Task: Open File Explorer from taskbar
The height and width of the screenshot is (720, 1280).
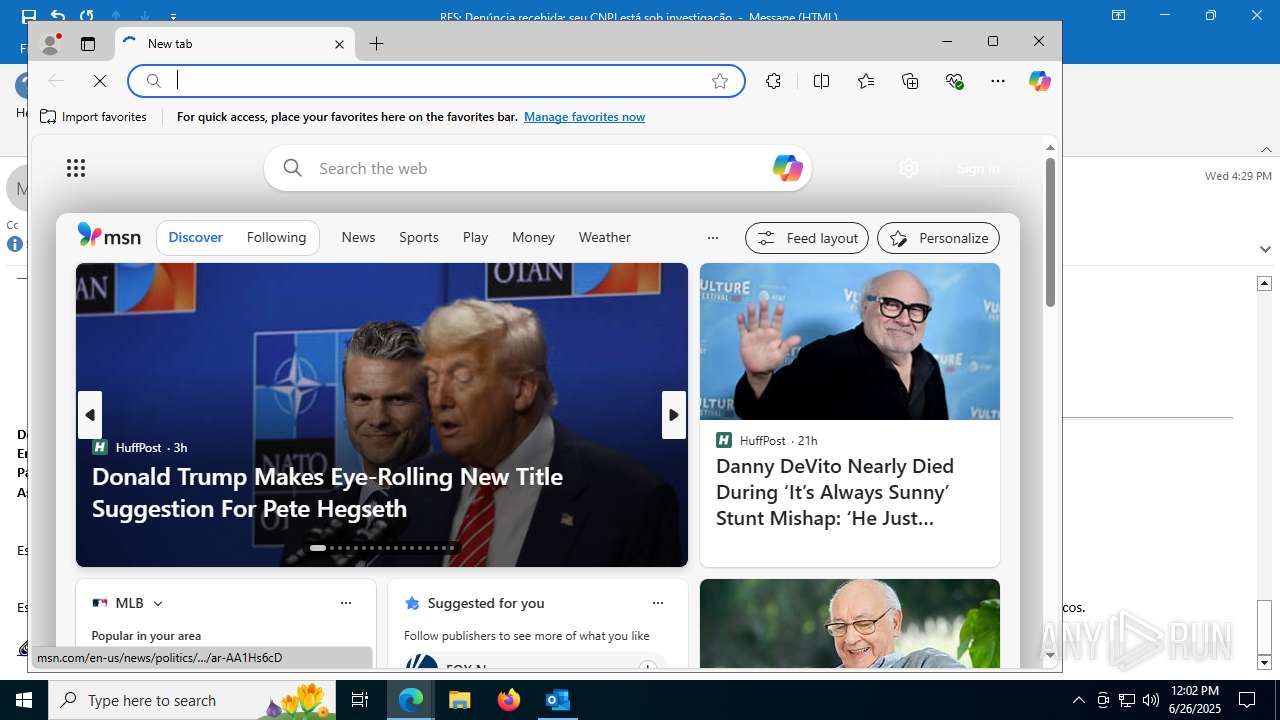Action: tap(459, 700)
